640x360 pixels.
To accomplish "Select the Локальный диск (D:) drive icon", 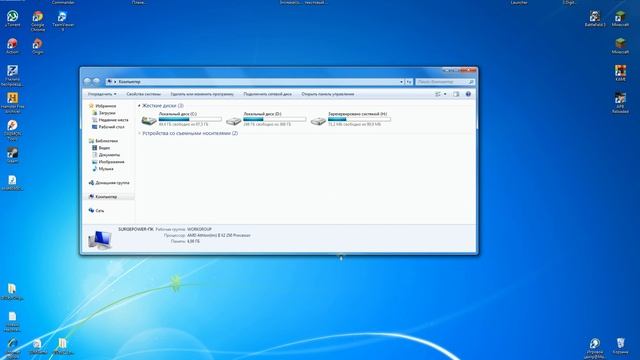I will (233, 120).
